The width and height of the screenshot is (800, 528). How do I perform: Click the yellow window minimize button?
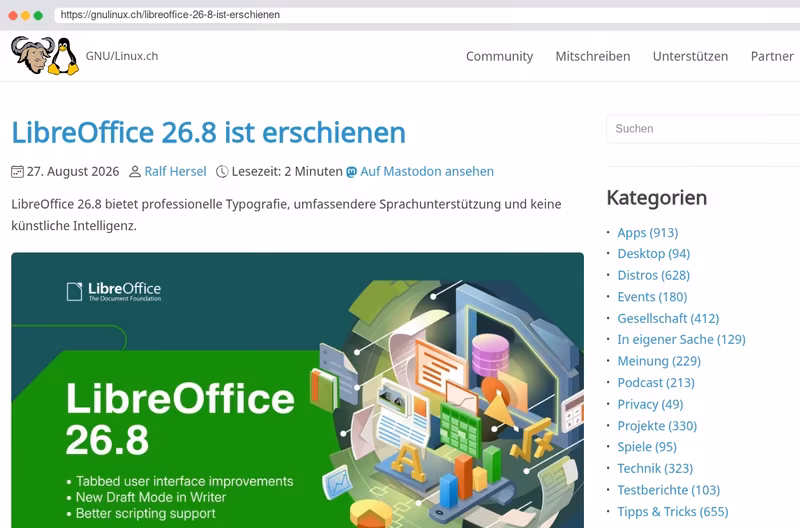pos(26,15)
